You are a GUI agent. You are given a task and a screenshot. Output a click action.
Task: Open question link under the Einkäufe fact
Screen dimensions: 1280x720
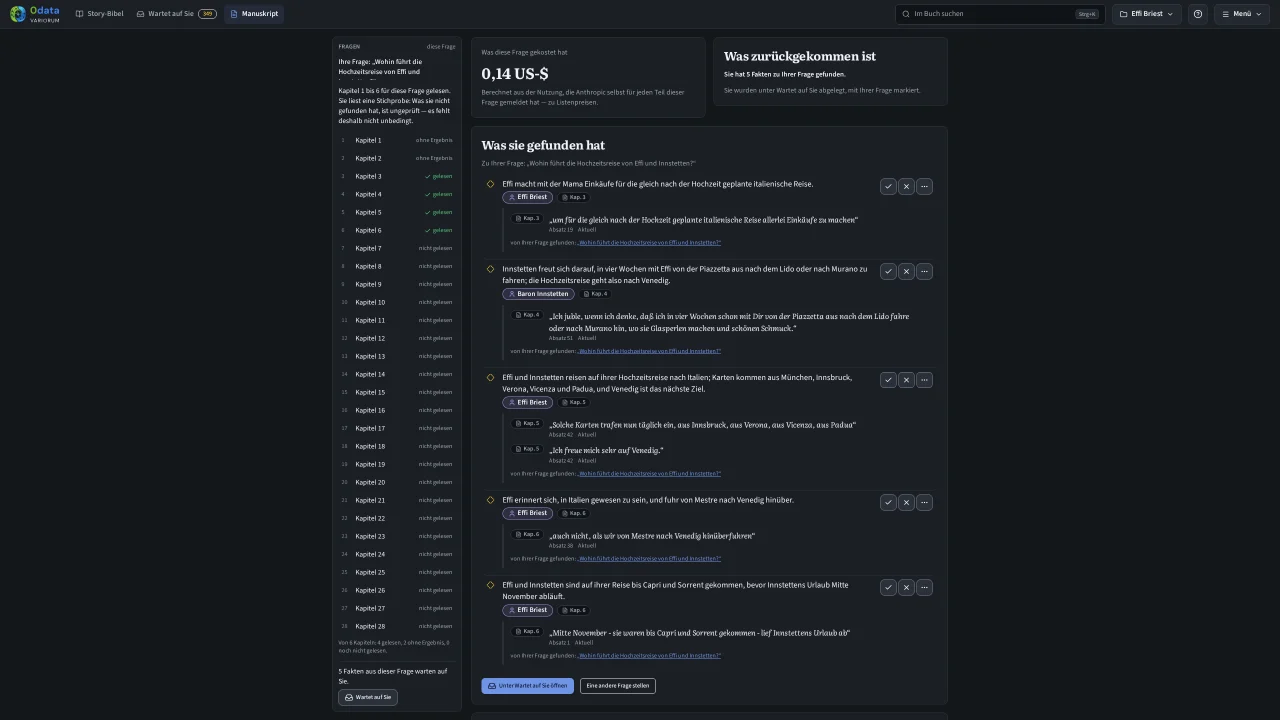click(650, 243)
